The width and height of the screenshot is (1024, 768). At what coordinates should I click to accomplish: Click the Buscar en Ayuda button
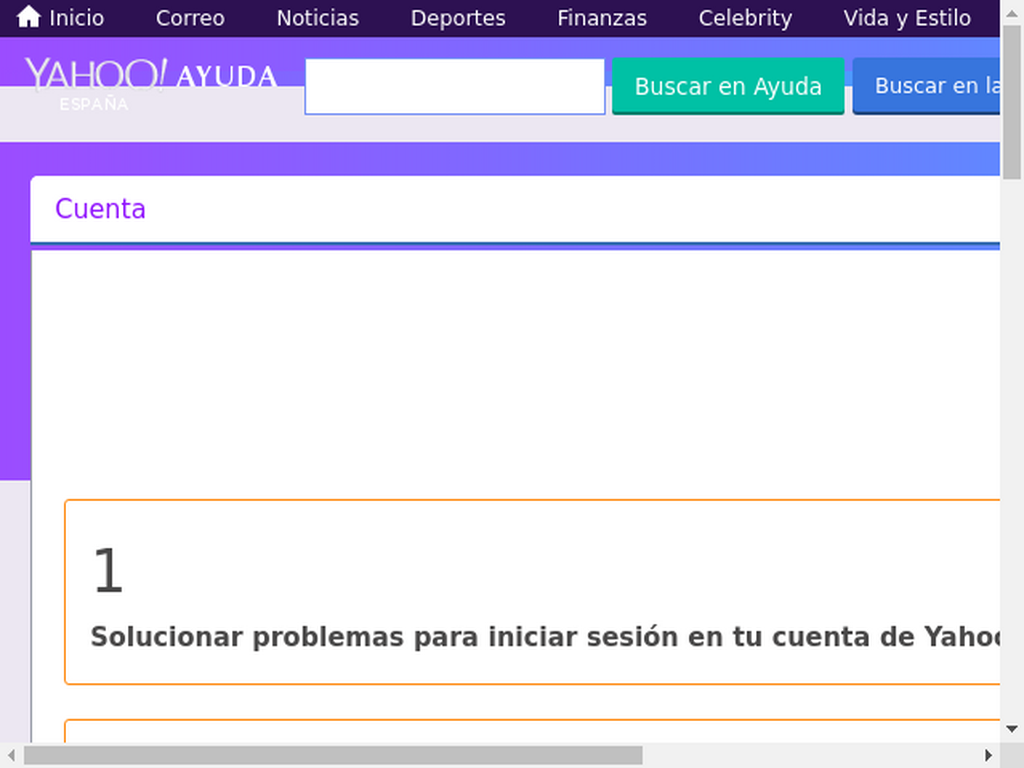coord(728,86)
